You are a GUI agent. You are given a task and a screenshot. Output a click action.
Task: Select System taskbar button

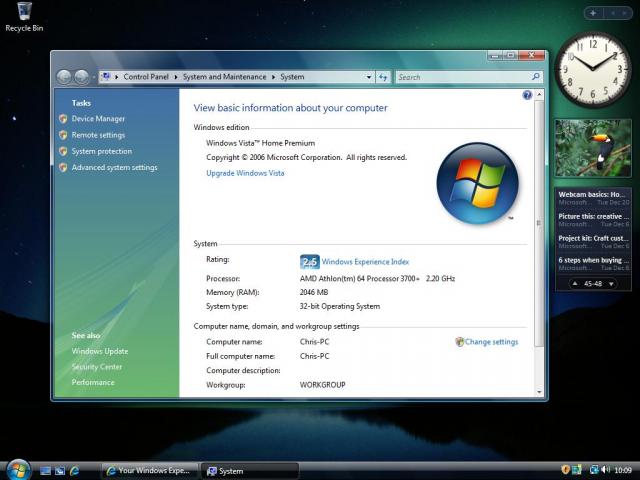click(x=250, y=471)
